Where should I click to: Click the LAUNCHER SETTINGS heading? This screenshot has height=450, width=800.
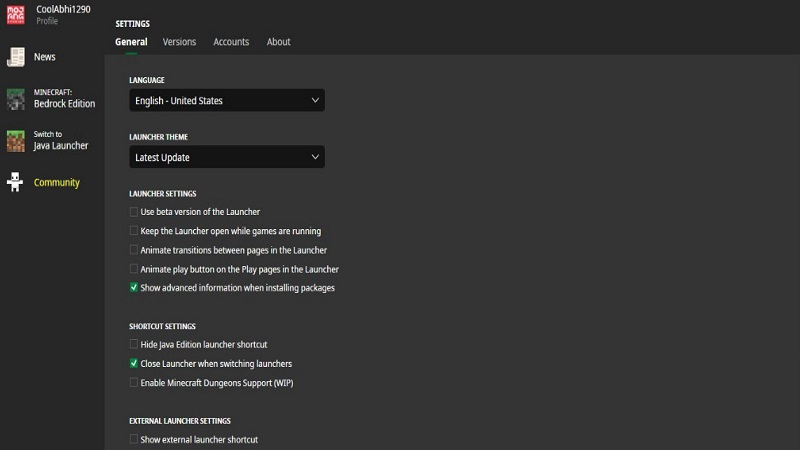(163, 193)
